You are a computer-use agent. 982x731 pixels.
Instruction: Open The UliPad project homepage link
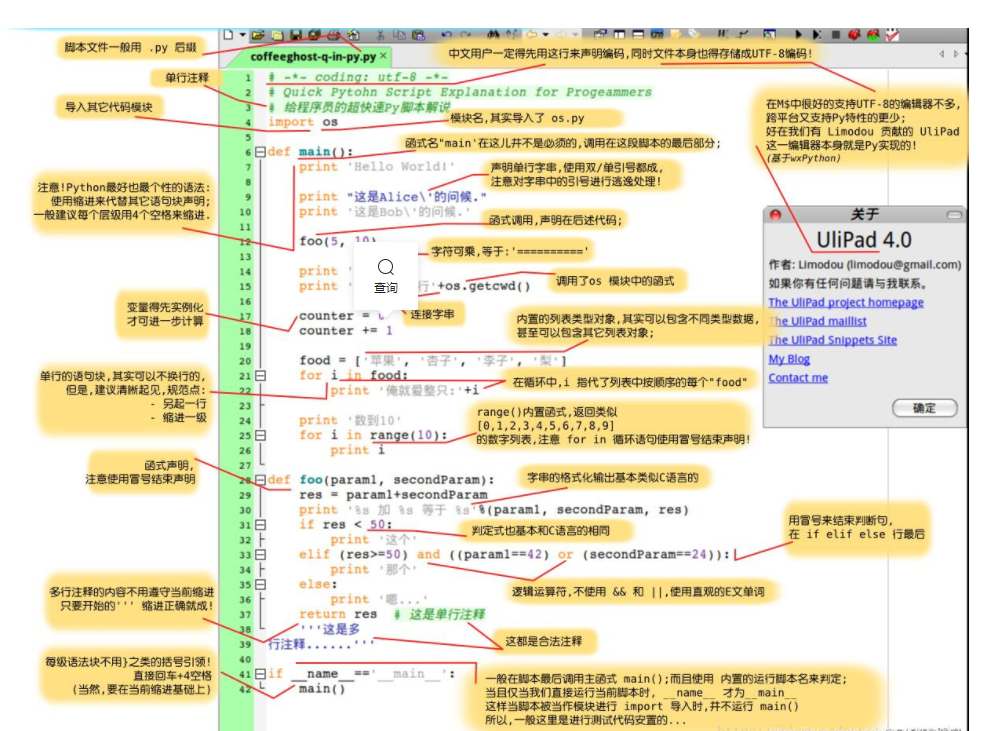click(x=846, y=302)
